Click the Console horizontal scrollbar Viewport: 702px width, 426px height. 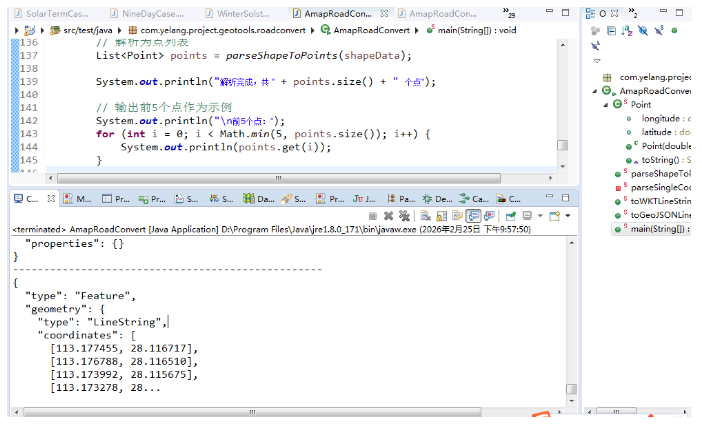(x=252, y=412)
